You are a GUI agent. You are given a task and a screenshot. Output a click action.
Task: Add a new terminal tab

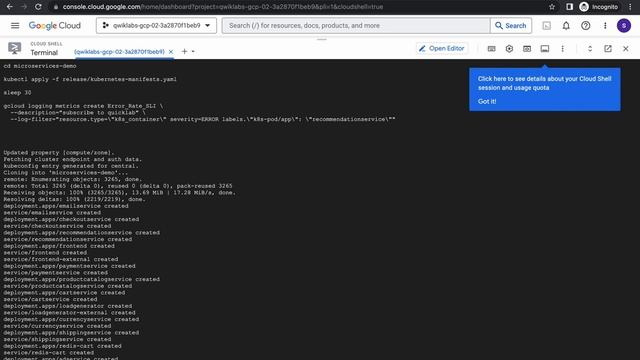[x=184, y=51]
